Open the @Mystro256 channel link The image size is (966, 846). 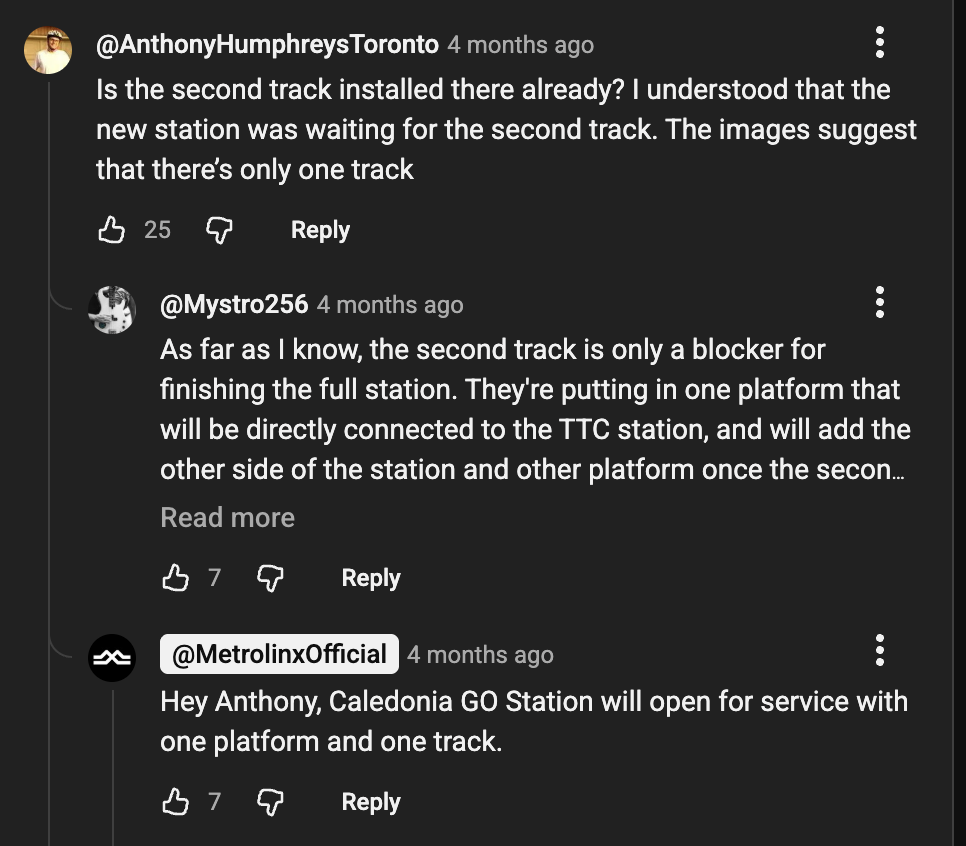click(234, 305)
